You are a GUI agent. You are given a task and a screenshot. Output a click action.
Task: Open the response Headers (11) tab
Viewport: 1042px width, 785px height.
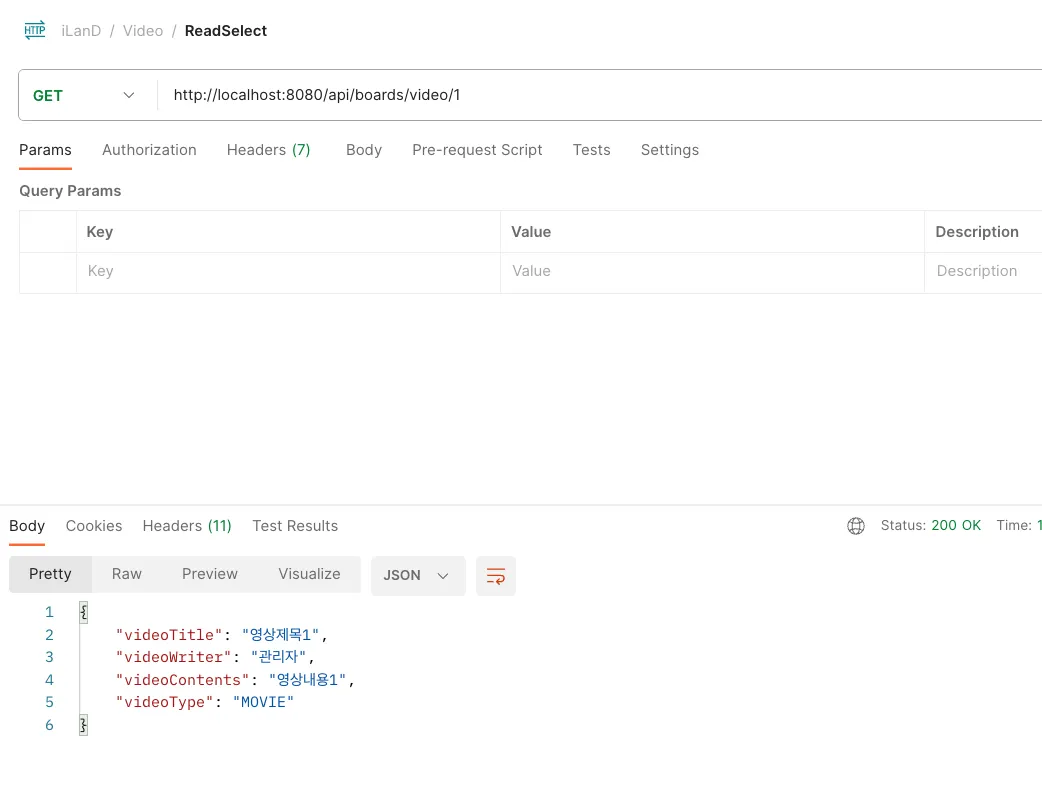click(187, 526)
